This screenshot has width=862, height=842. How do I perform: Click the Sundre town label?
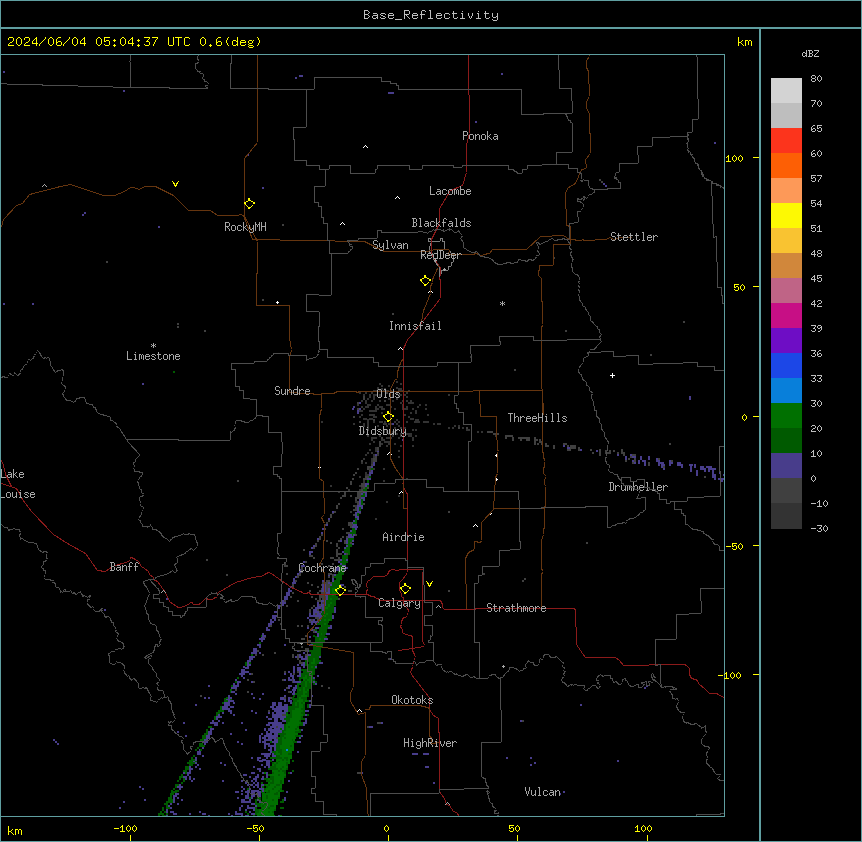tap(292, 391)
